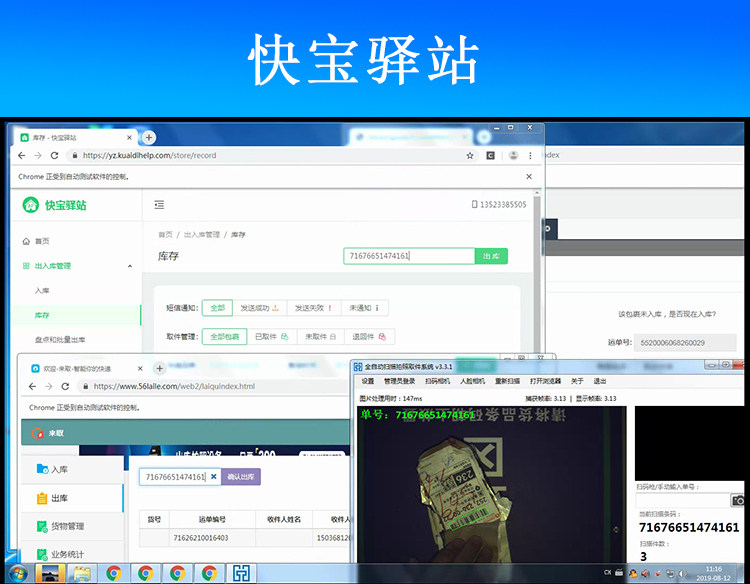
Task: Filter by 未通知 SMS status
Action: click(364, 308)
